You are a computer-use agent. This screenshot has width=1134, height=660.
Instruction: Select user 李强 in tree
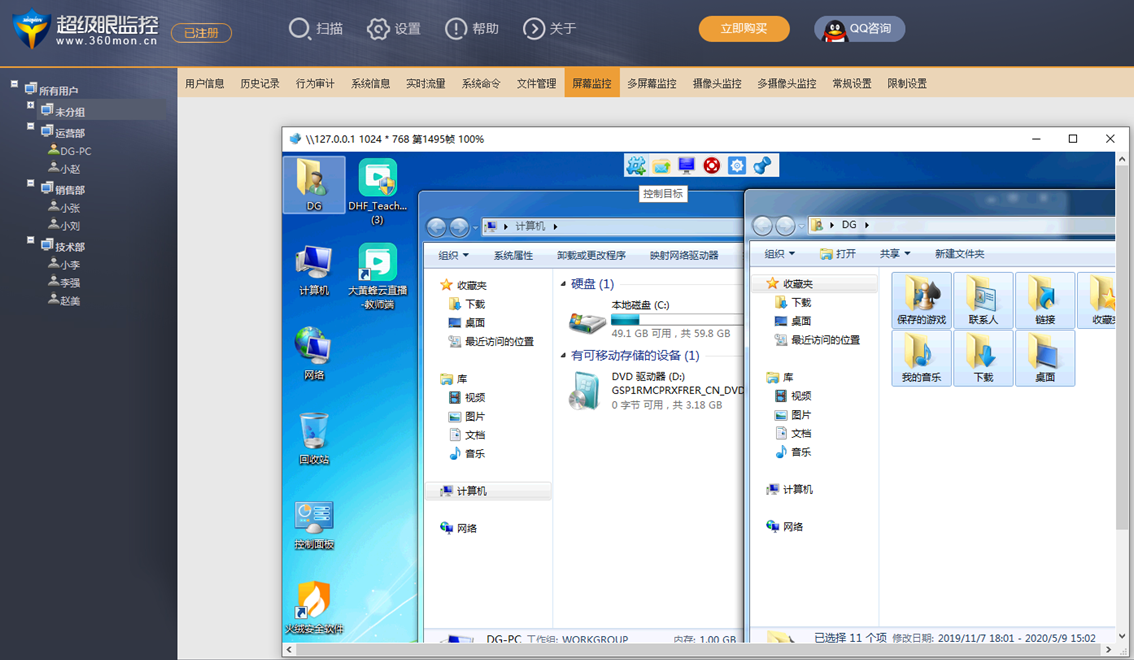[64, 283]
